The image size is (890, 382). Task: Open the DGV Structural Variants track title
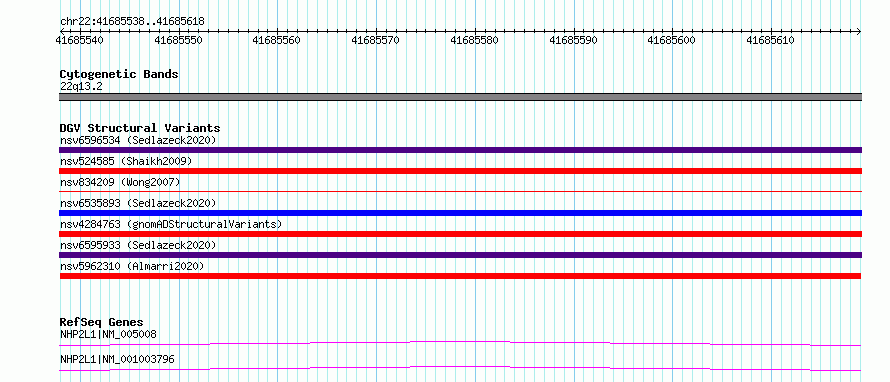click(140, 128)
